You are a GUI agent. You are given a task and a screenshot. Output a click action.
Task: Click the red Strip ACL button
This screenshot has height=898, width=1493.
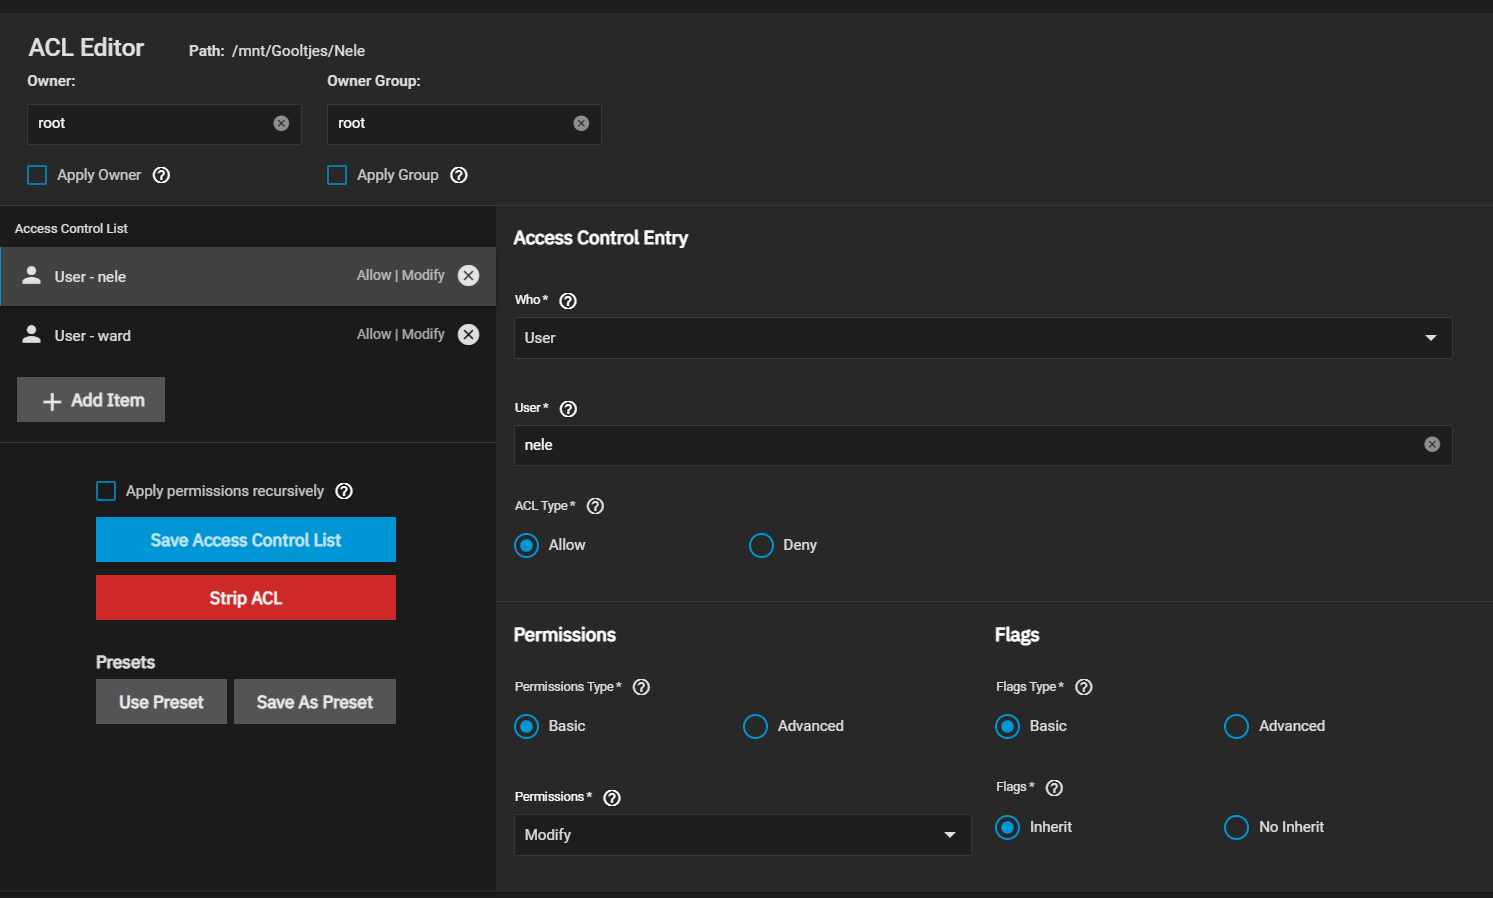click(x=246, y=598)
